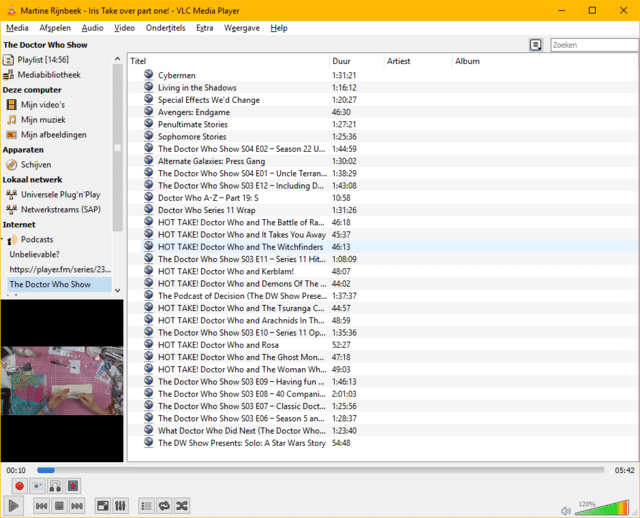Open the Weergave menu
The image size is (640, 518).
point(242,28)
